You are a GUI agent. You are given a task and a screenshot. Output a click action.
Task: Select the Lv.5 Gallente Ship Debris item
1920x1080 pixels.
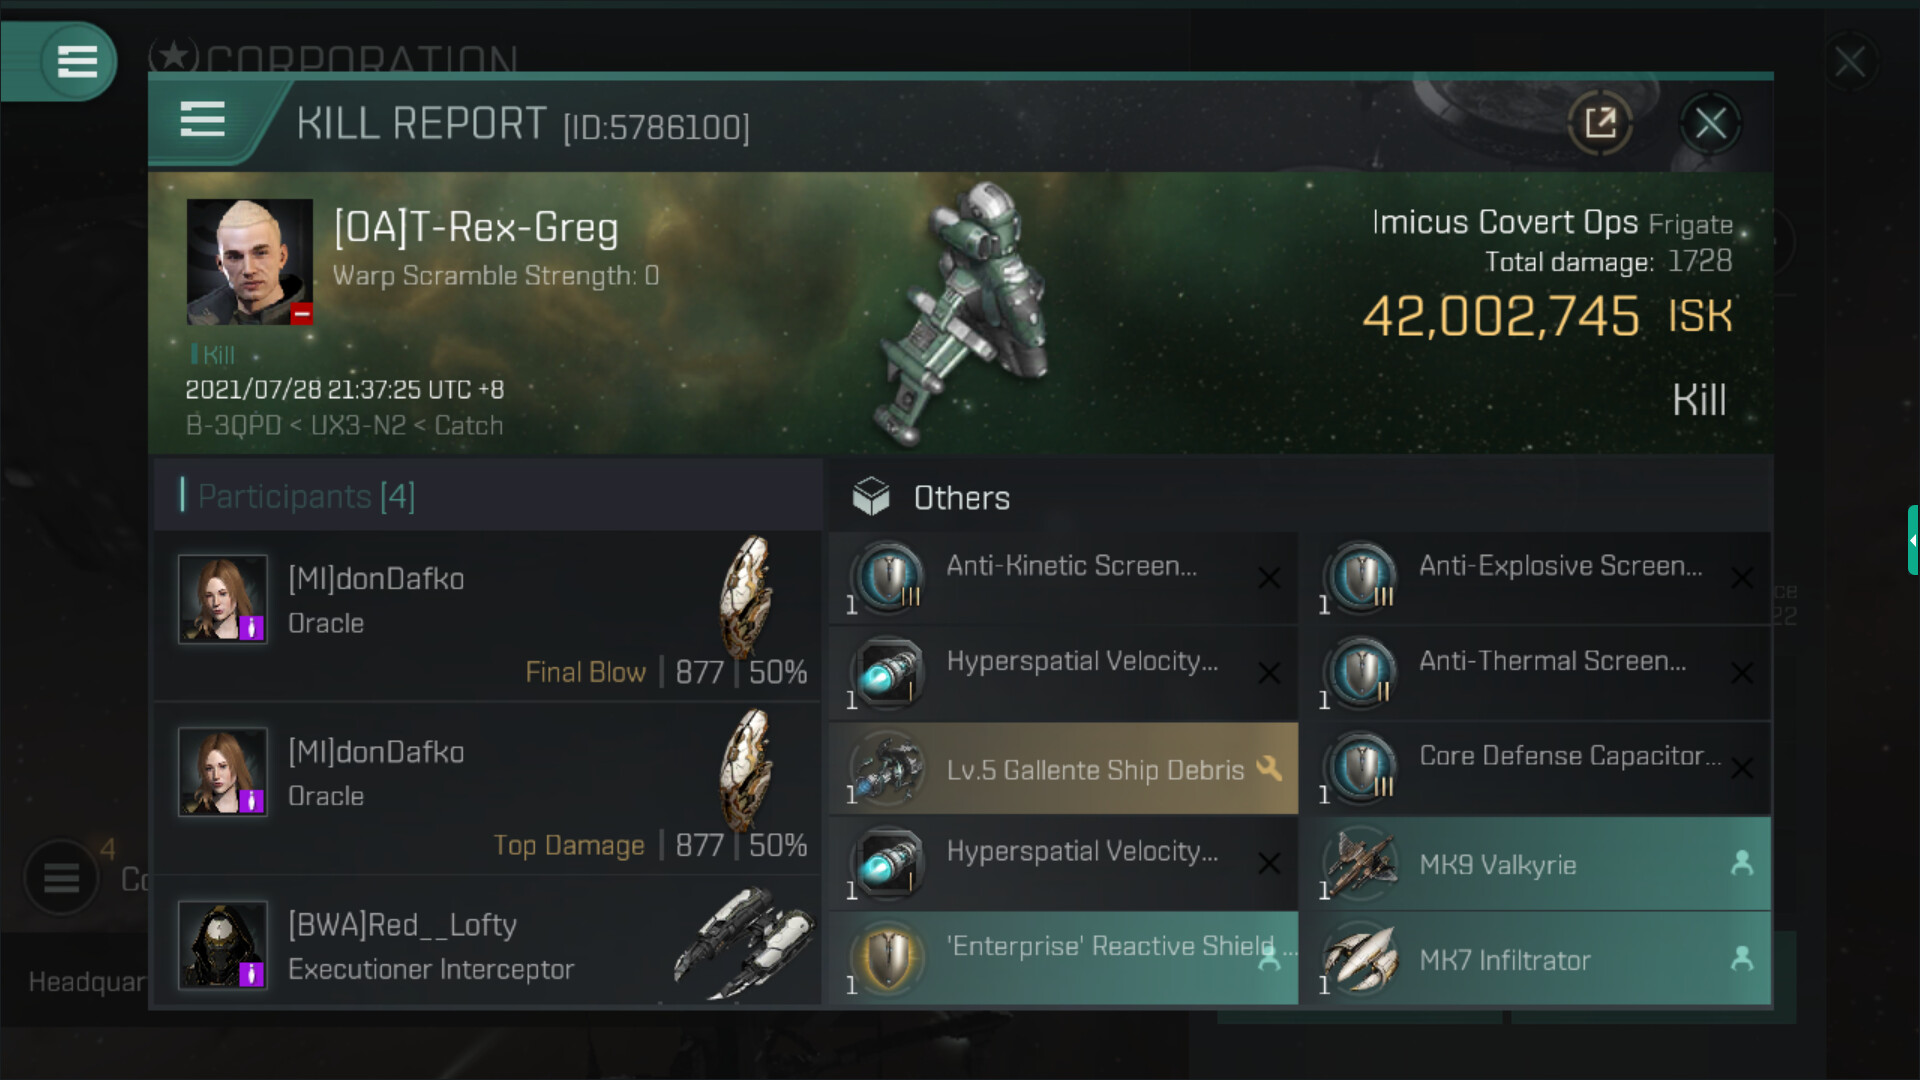click(1063, 768)
